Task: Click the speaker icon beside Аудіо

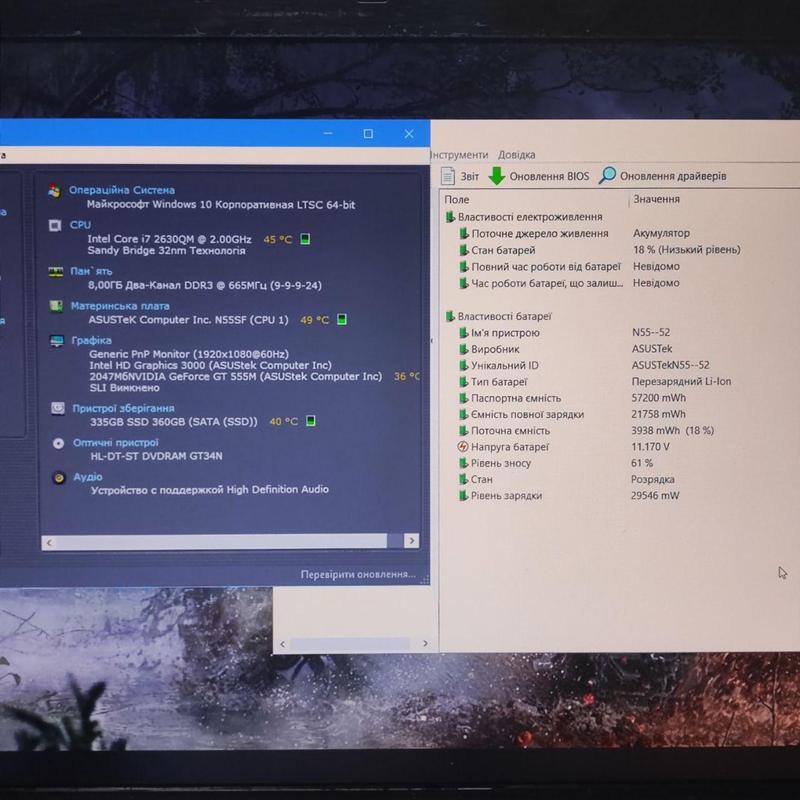Action: pos(58,478)
